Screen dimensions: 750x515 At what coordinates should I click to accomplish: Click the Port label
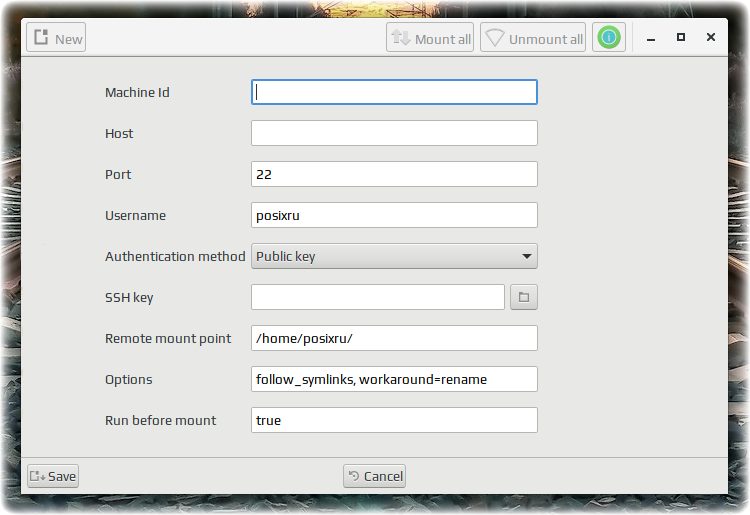118,175
